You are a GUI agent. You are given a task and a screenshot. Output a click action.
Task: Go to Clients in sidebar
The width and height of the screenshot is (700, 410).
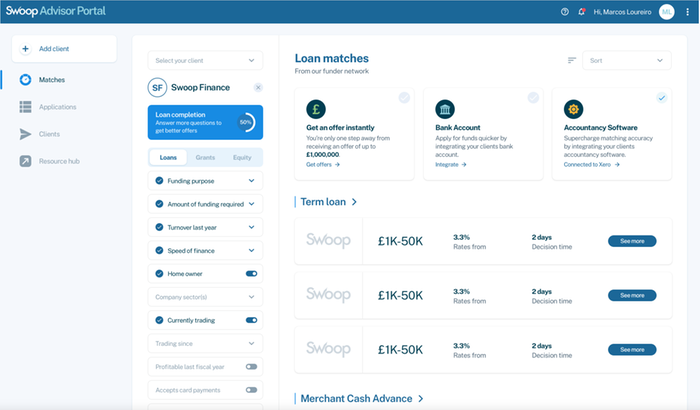pyautogui.click(x=49, y=134)
